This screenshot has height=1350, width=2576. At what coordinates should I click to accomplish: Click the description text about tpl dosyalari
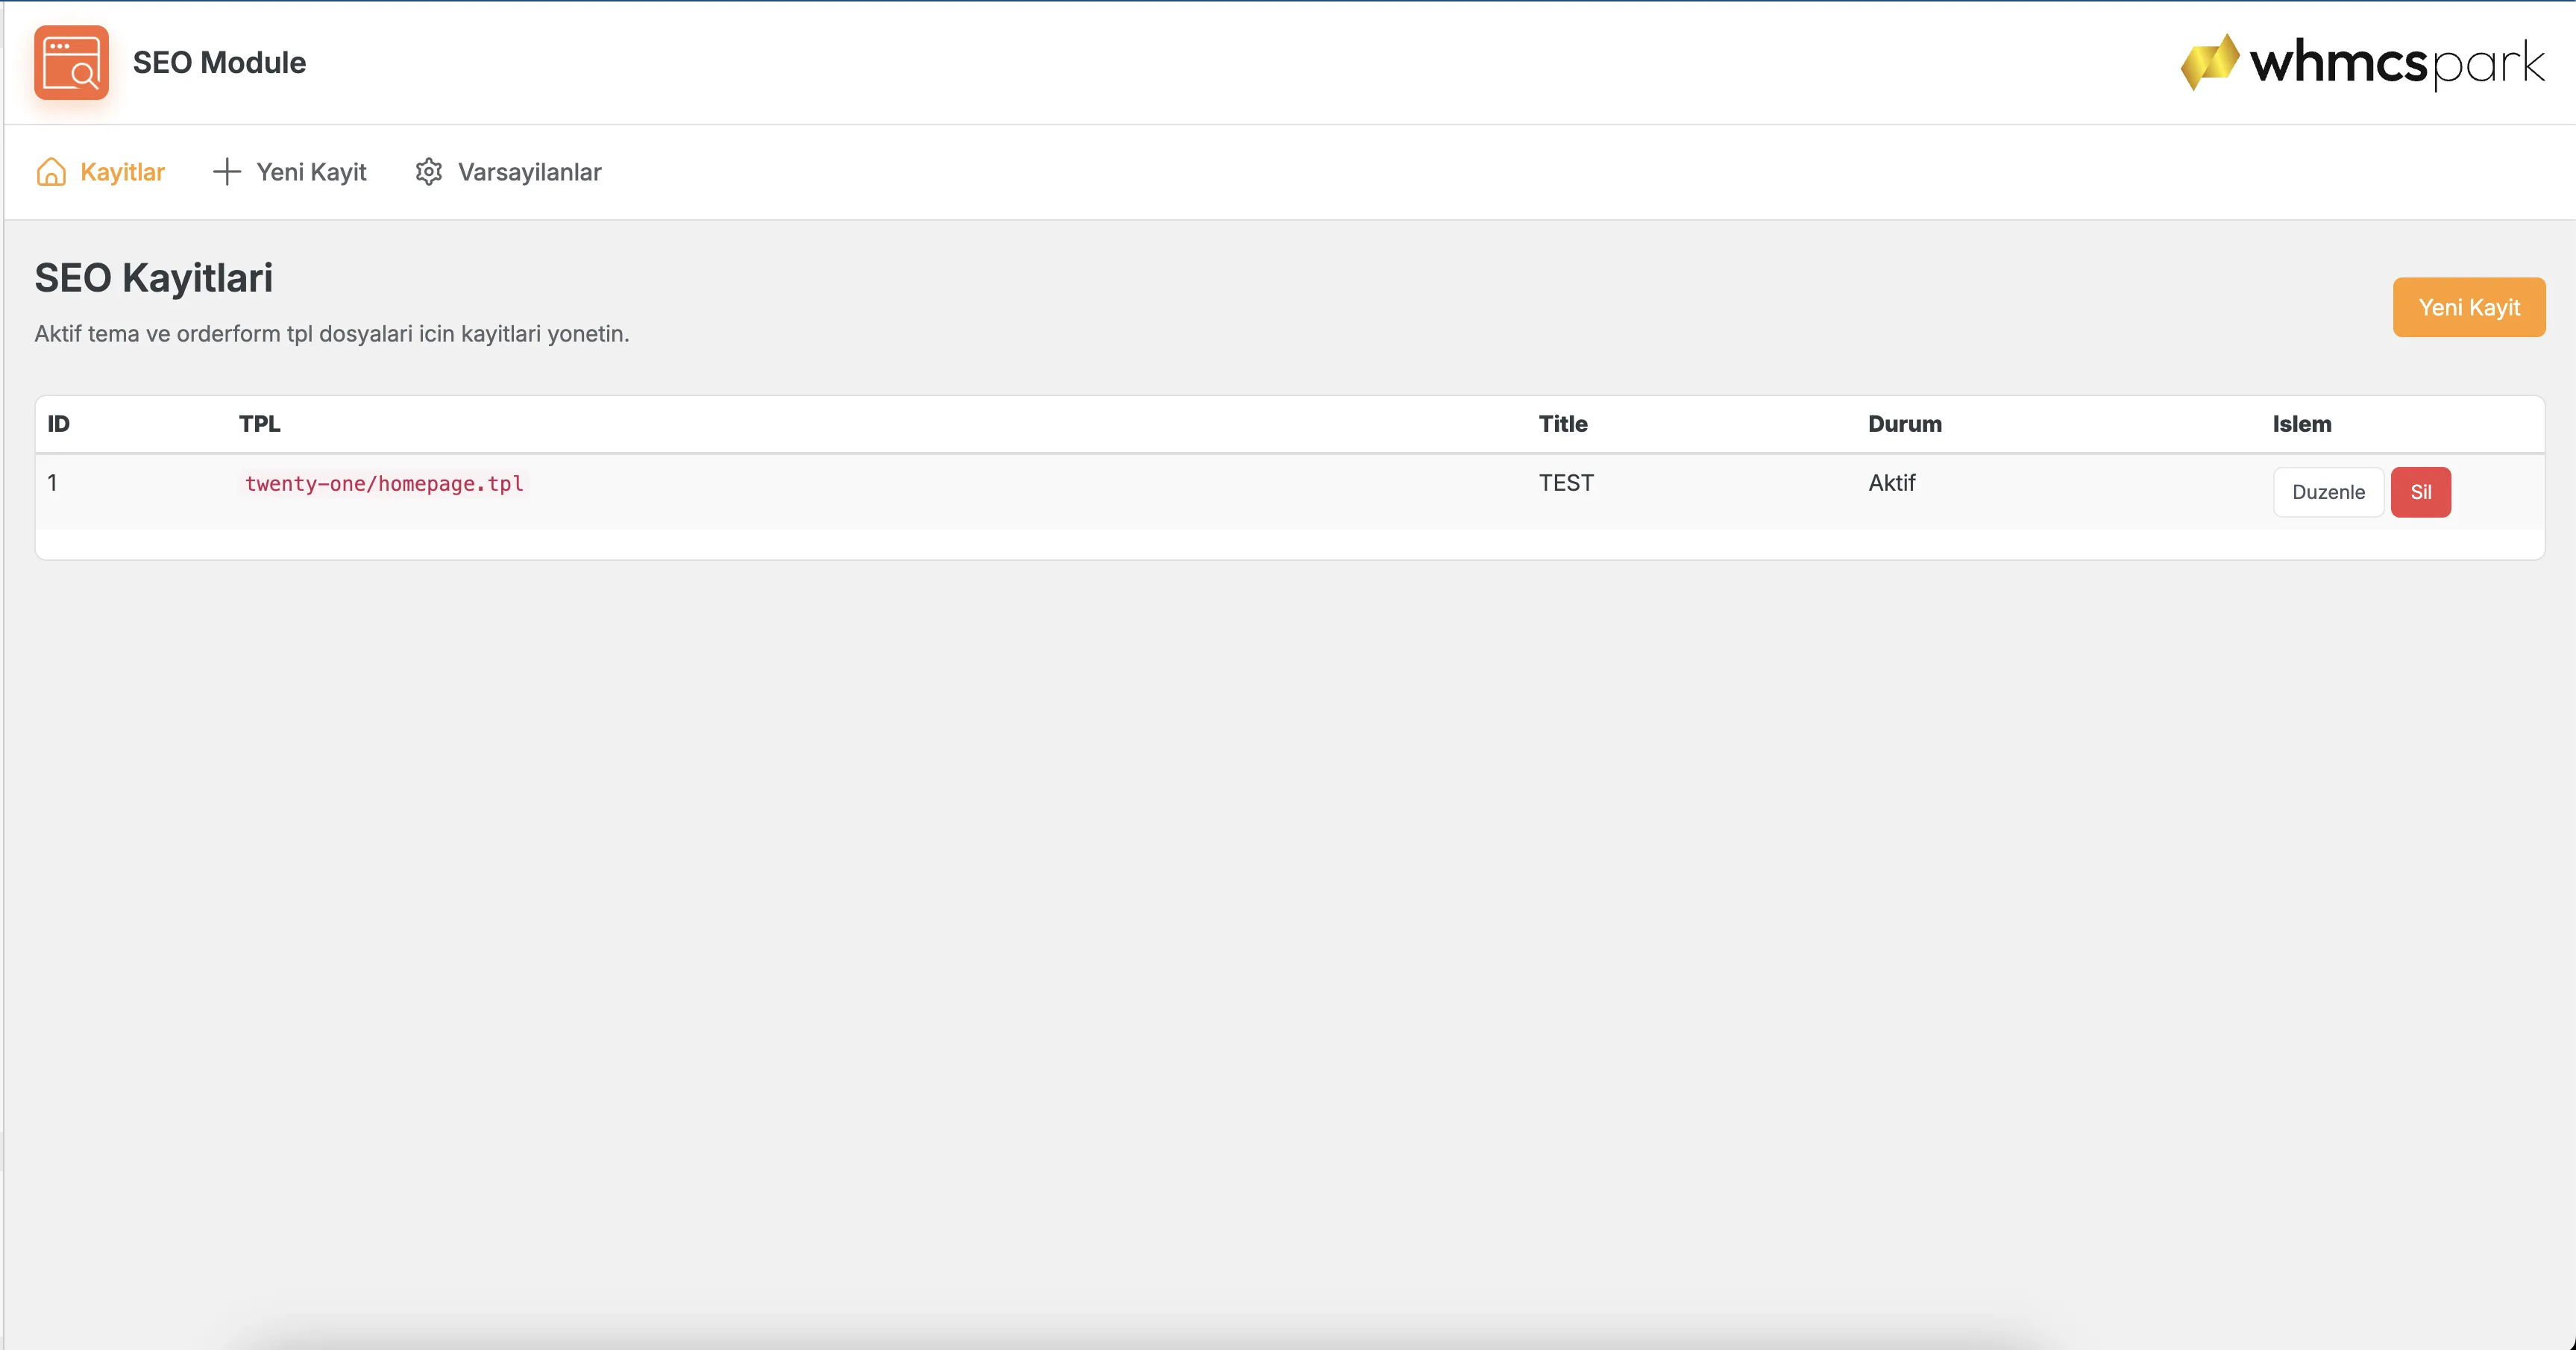332,334
